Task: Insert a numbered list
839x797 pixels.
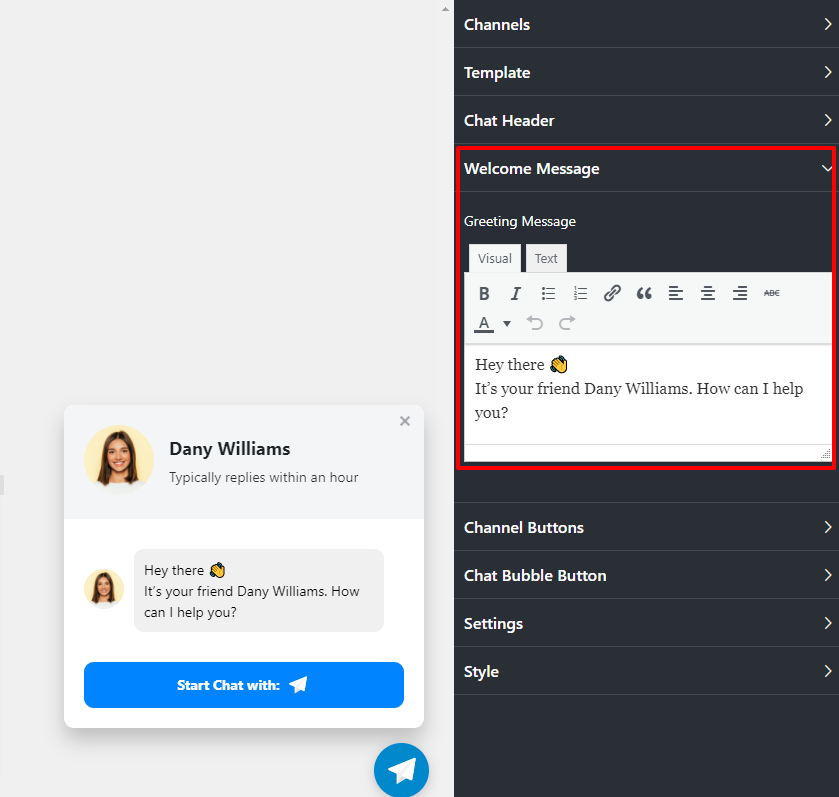Action: pos(580,293)
